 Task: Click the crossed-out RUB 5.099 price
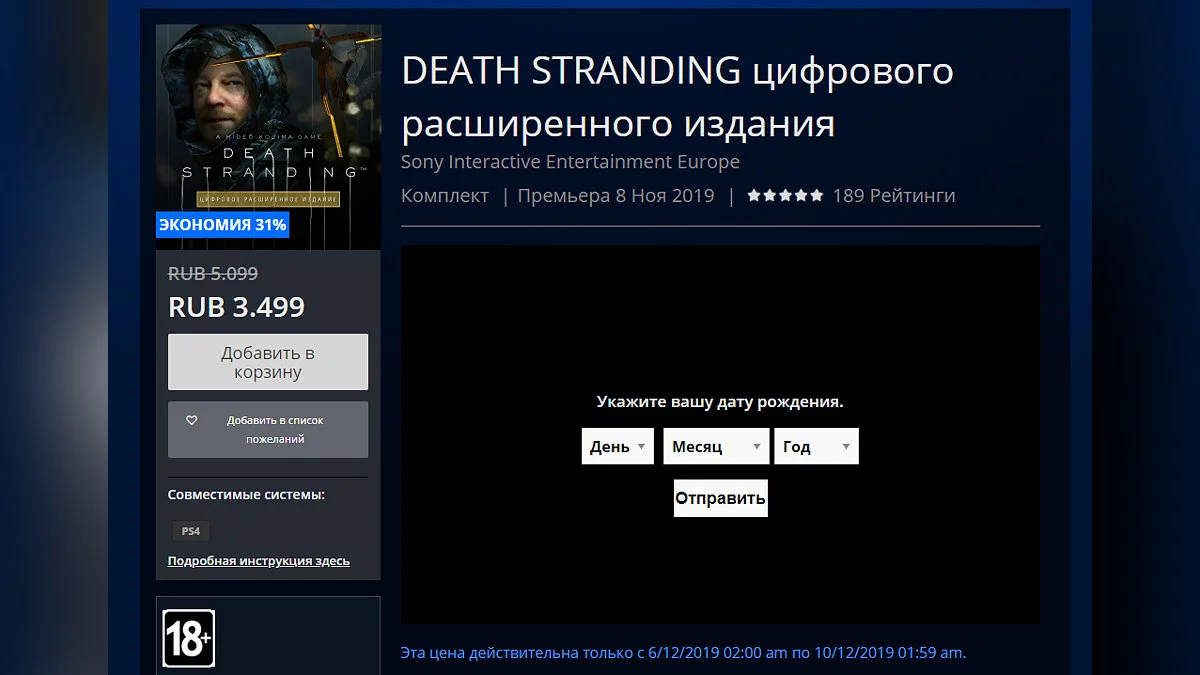[x=213, y=273]
